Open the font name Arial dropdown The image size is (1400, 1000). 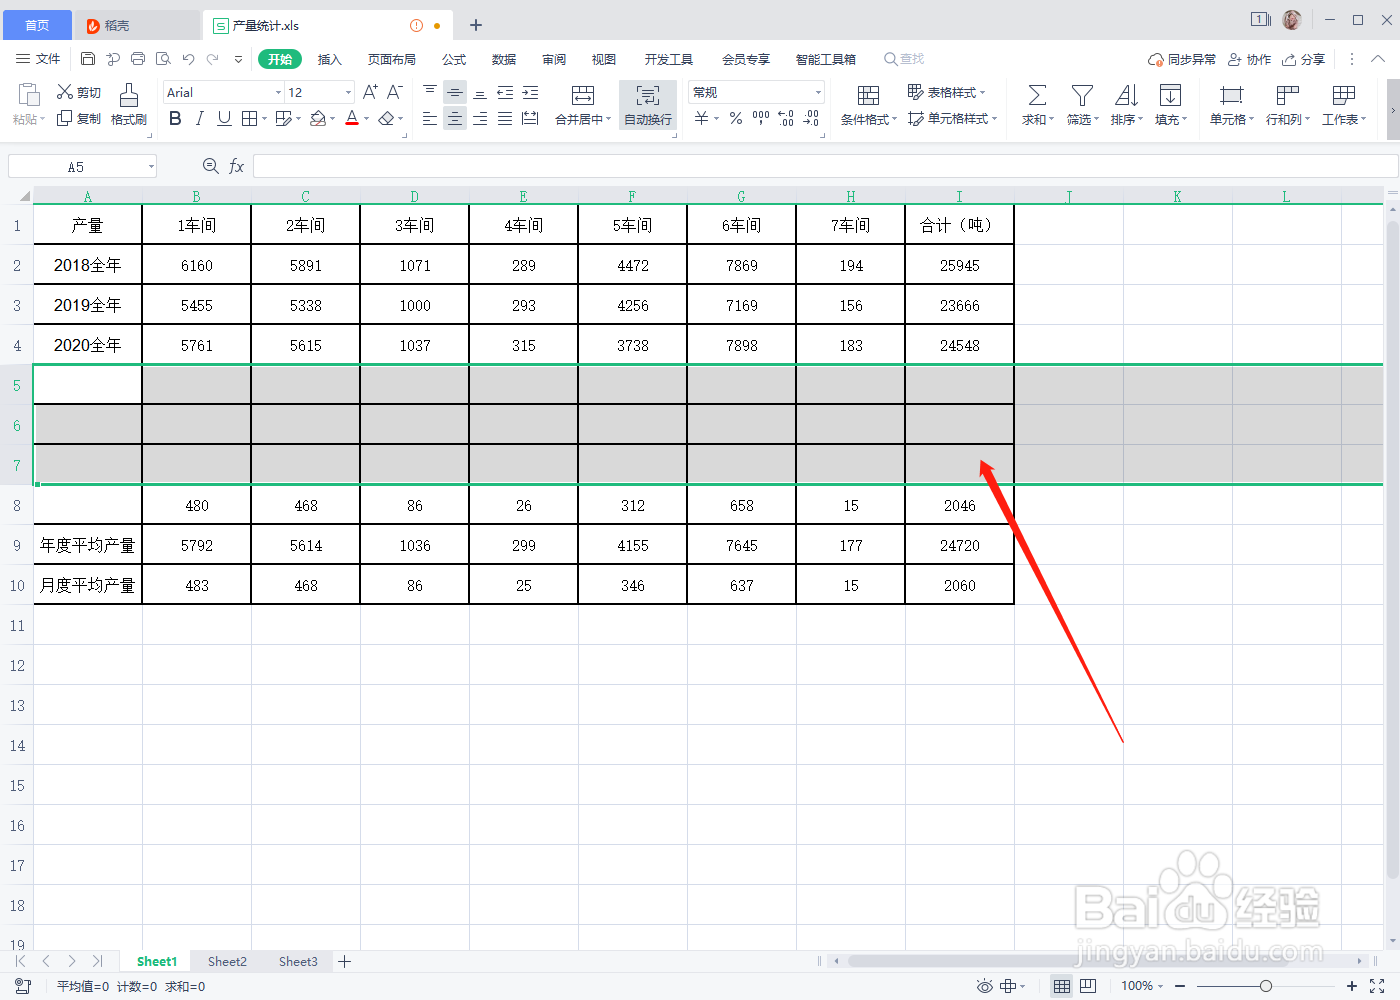(x=279, y=92)
